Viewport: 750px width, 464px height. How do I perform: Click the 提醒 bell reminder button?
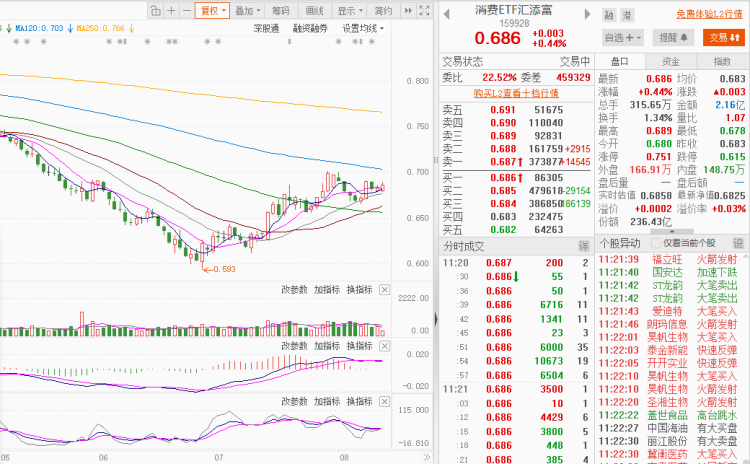(673, 37)
